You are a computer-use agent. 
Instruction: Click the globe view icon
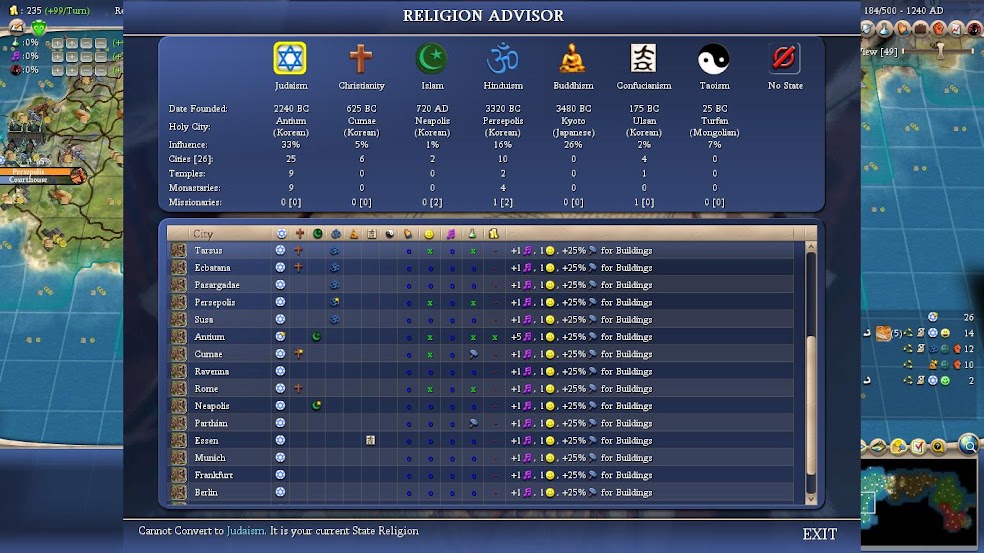(969, 445)
